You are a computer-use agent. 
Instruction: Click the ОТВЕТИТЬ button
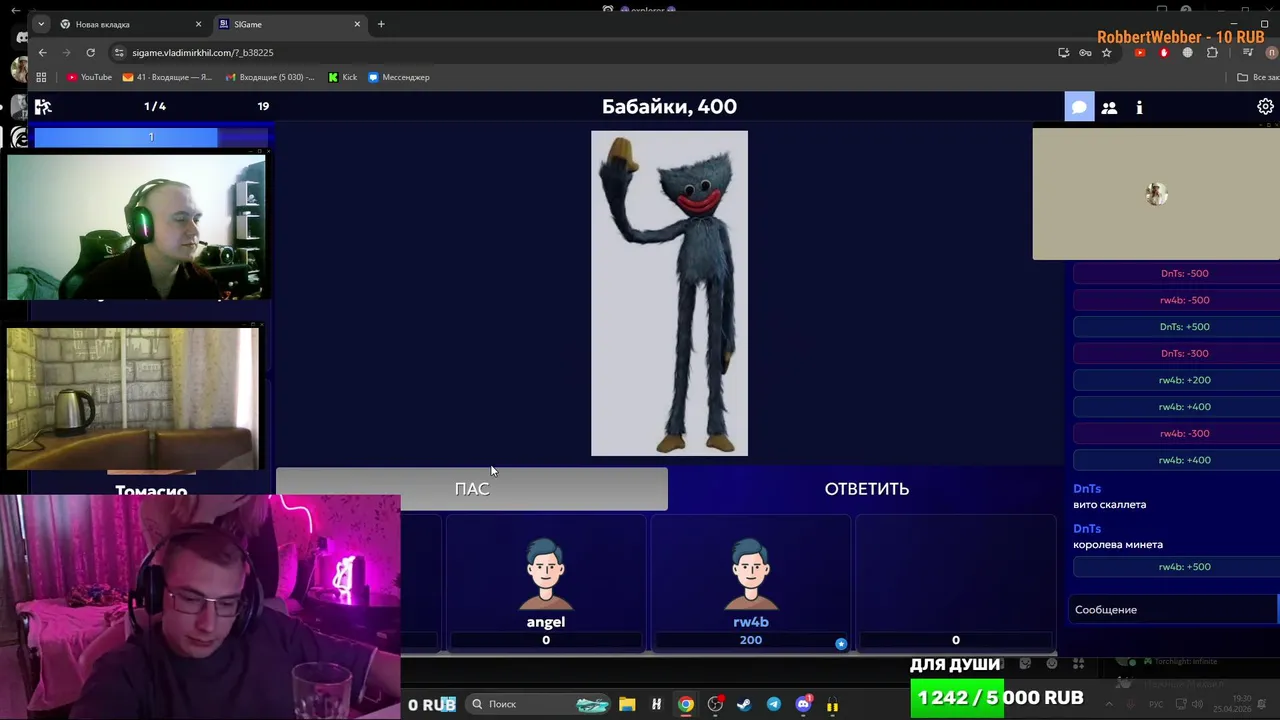point(866,489)
